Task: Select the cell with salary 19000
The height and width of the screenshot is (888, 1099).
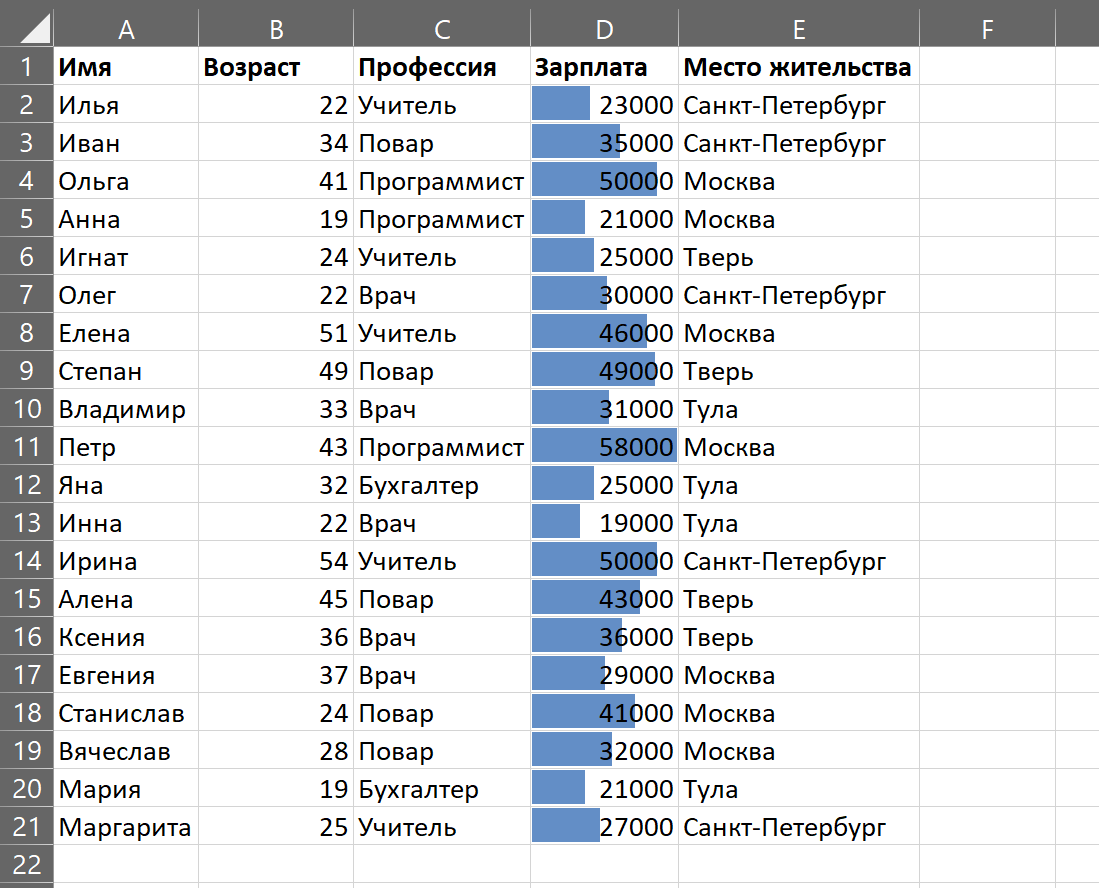Action: click(x=604, y=523)
